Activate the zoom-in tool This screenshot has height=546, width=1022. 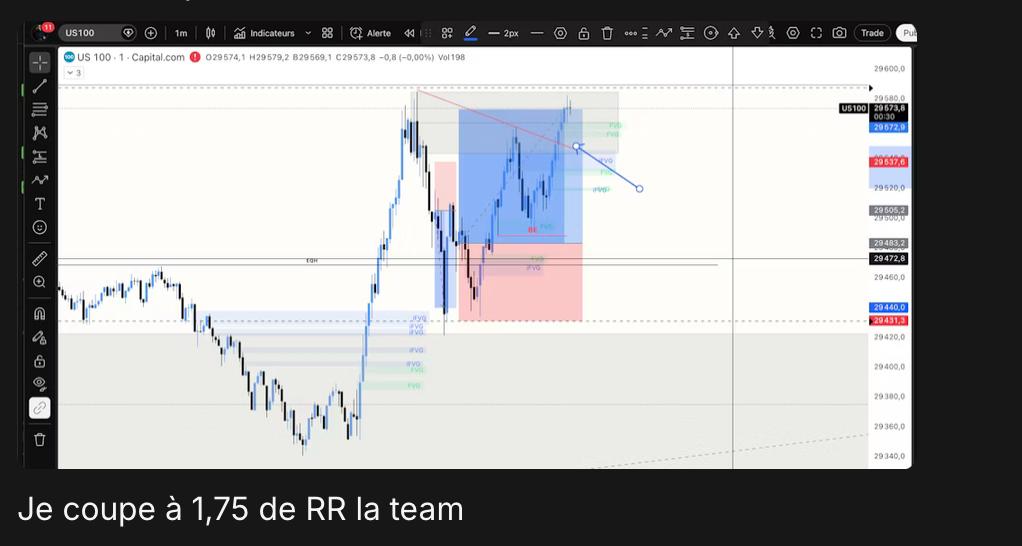[x=40, y=282]
